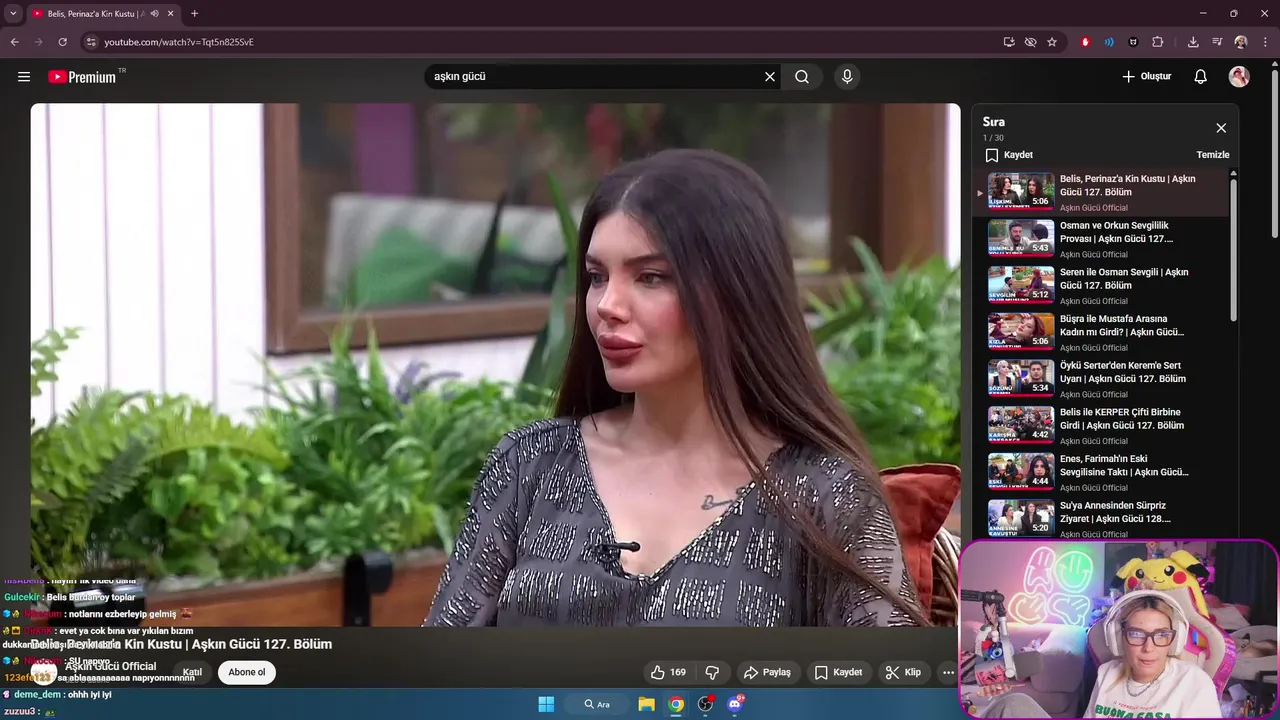Reload the current page

(x=62, y=42)
